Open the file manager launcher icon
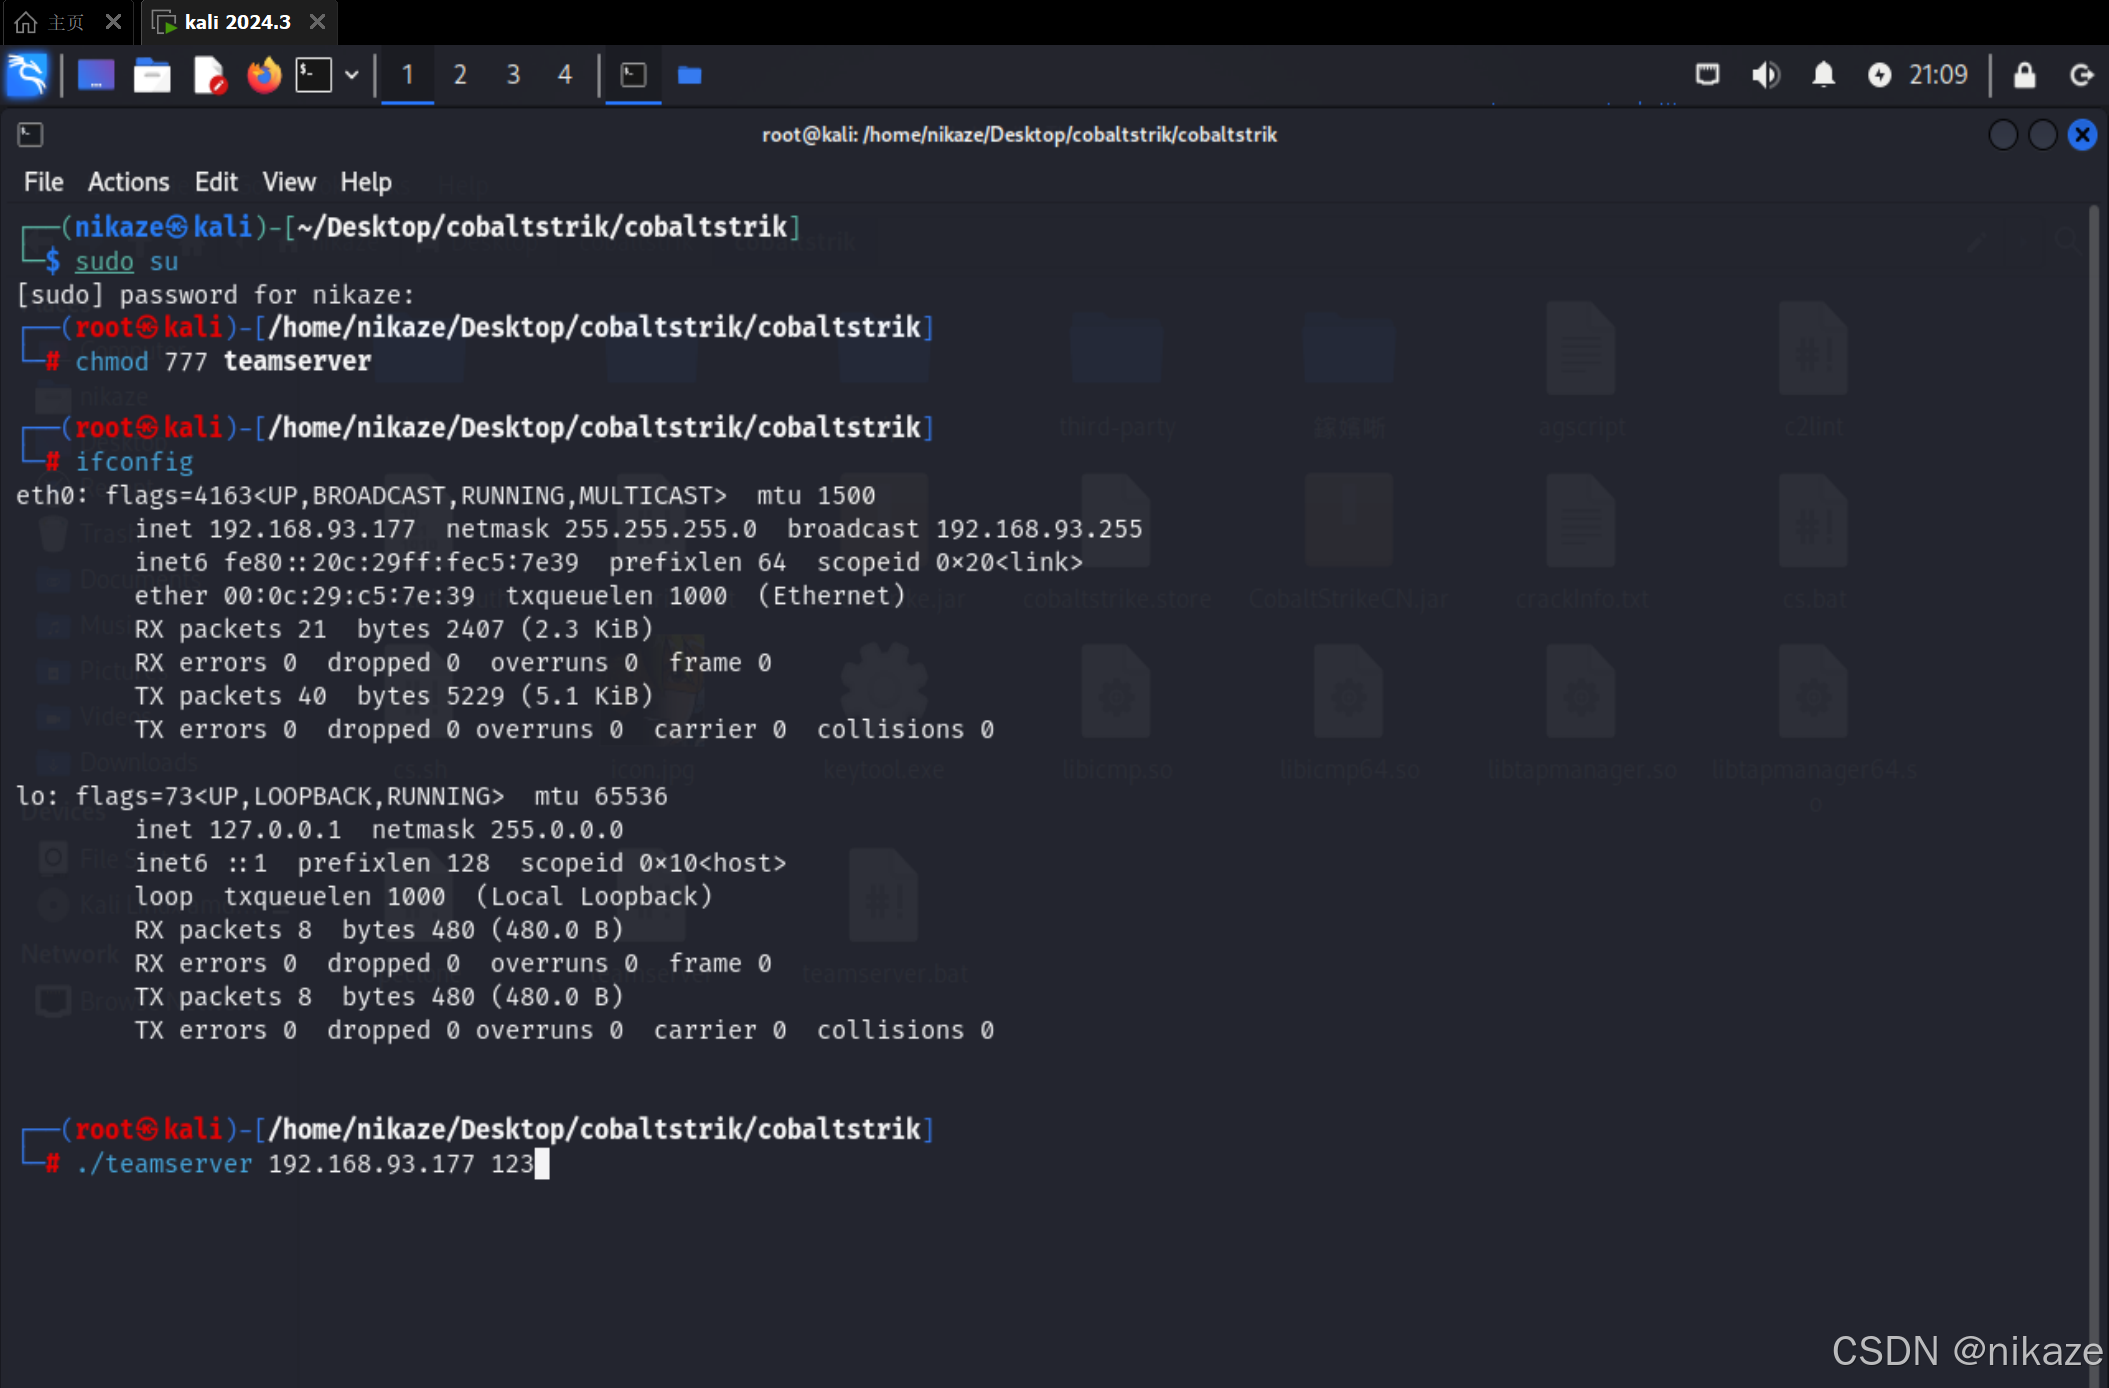This screenshot has height=1388, width=2109. [x=152, y=75]
